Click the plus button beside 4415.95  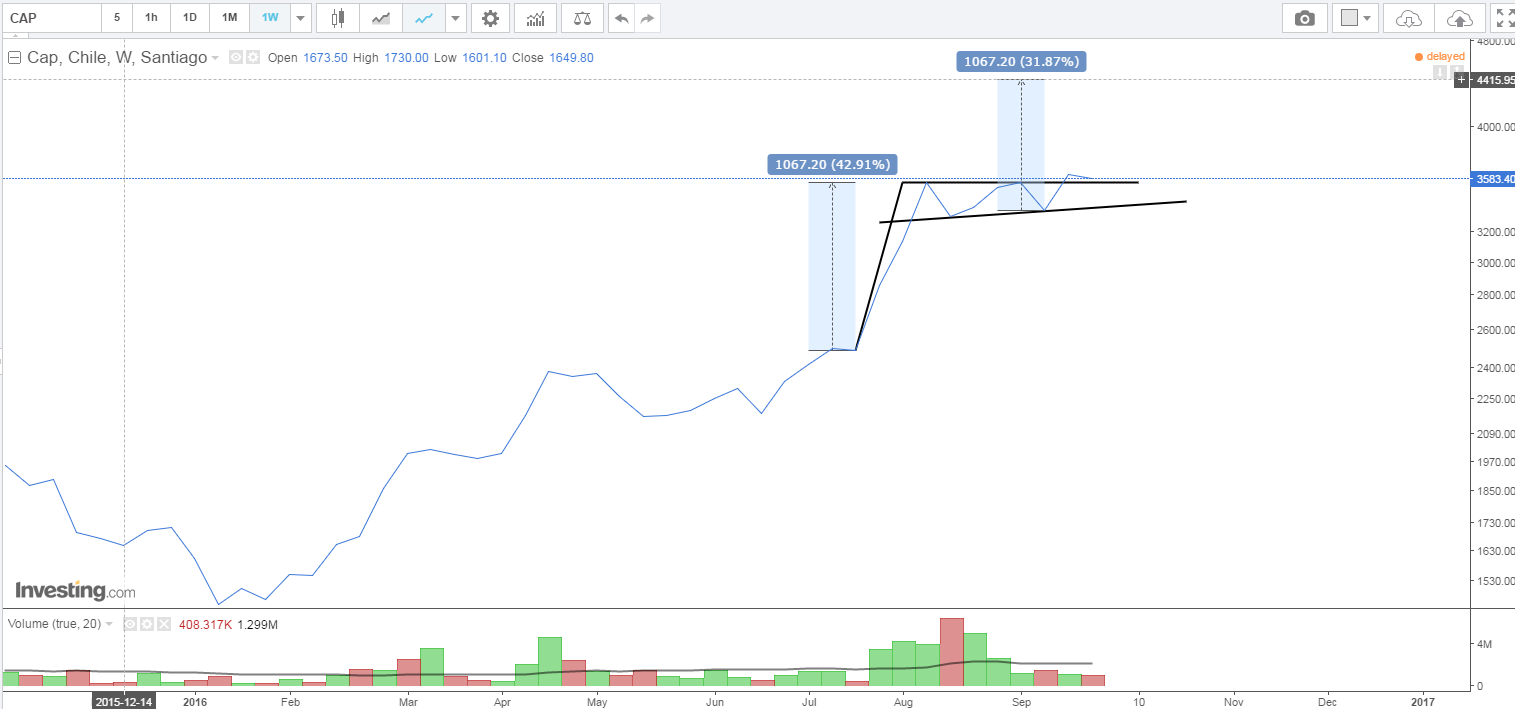click(1461, 80)
